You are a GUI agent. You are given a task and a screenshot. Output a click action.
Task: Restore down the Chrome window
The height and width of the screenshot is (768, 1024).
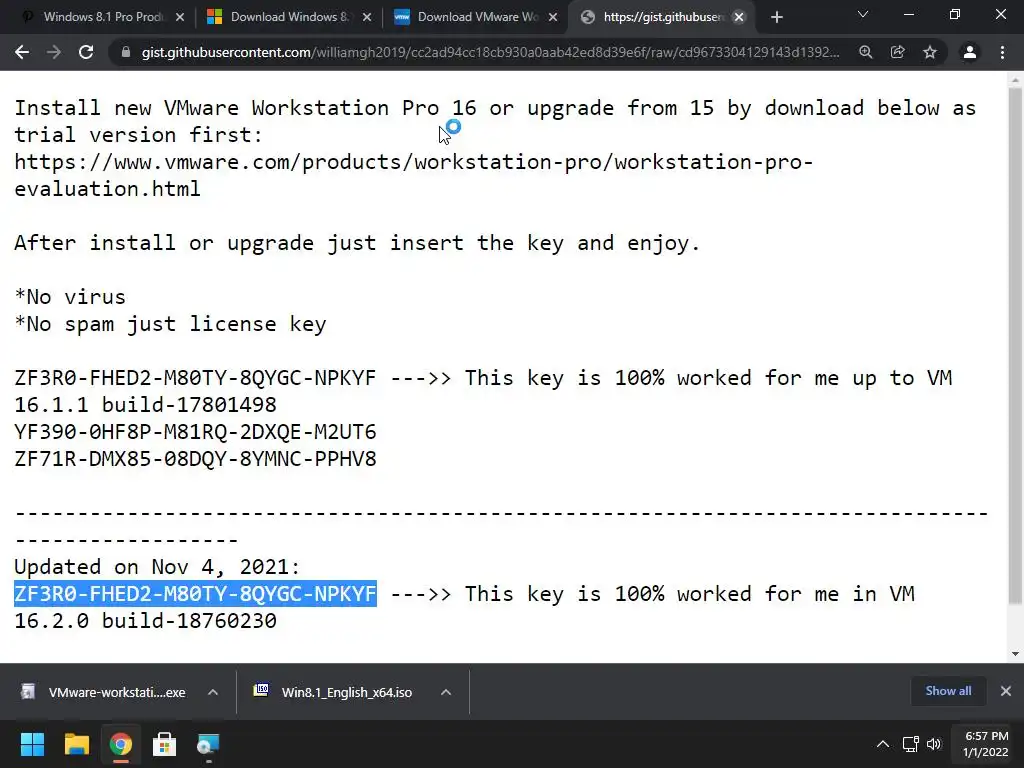point(955,14)
